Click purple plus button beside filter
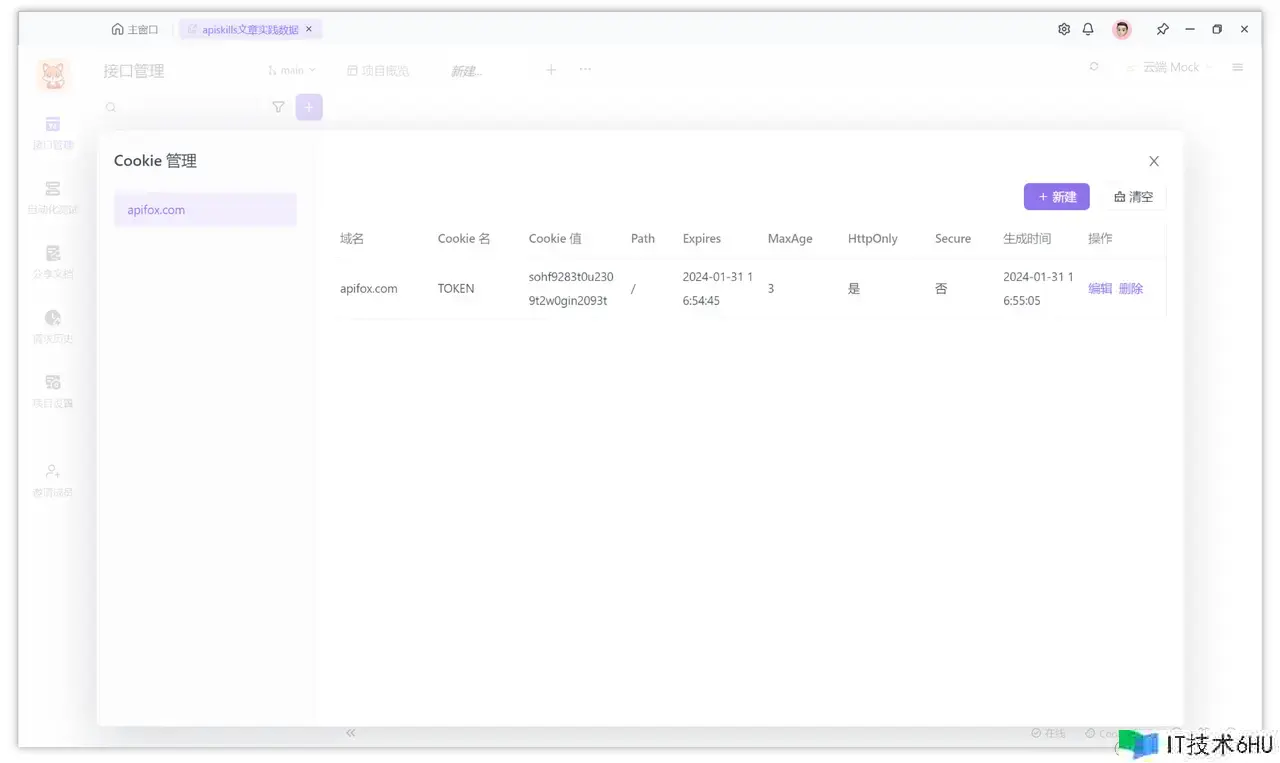 coord(309,107)
